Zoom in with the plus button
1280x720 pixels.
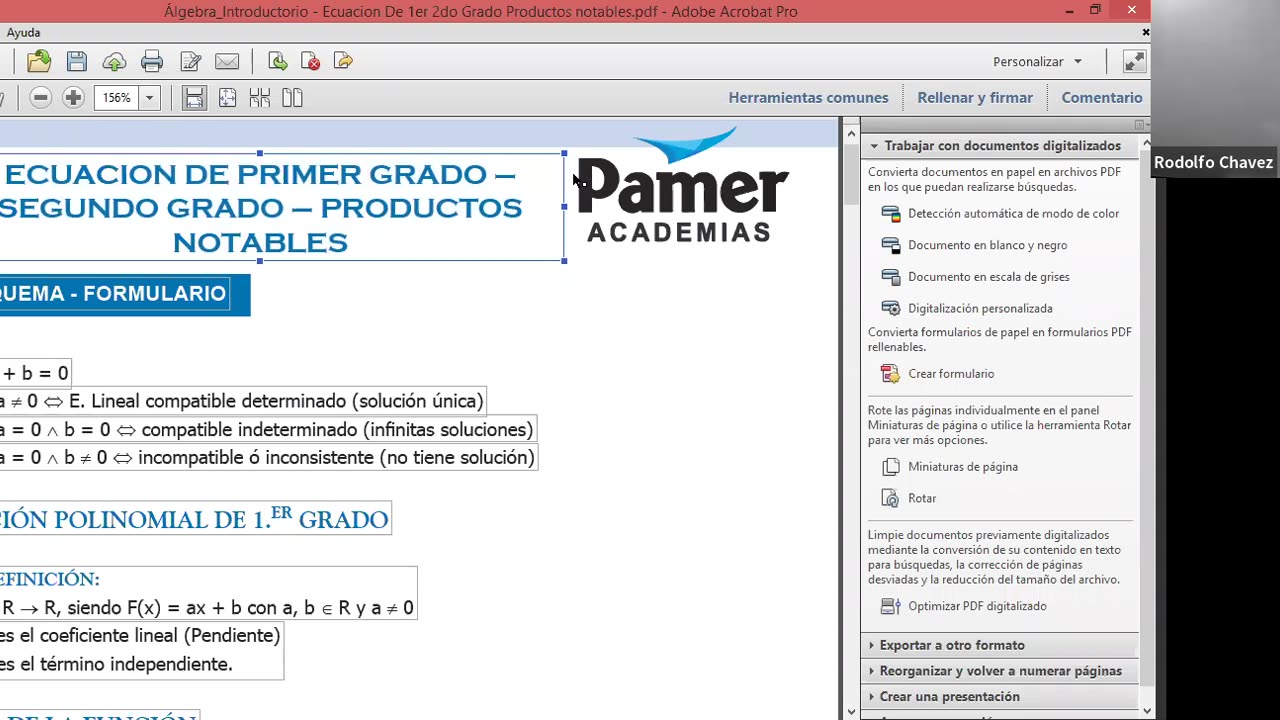[73, 98]
